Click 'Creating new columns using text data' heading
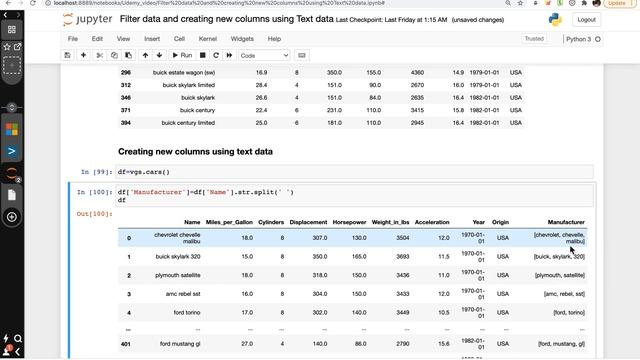 [x=196, y=151]
